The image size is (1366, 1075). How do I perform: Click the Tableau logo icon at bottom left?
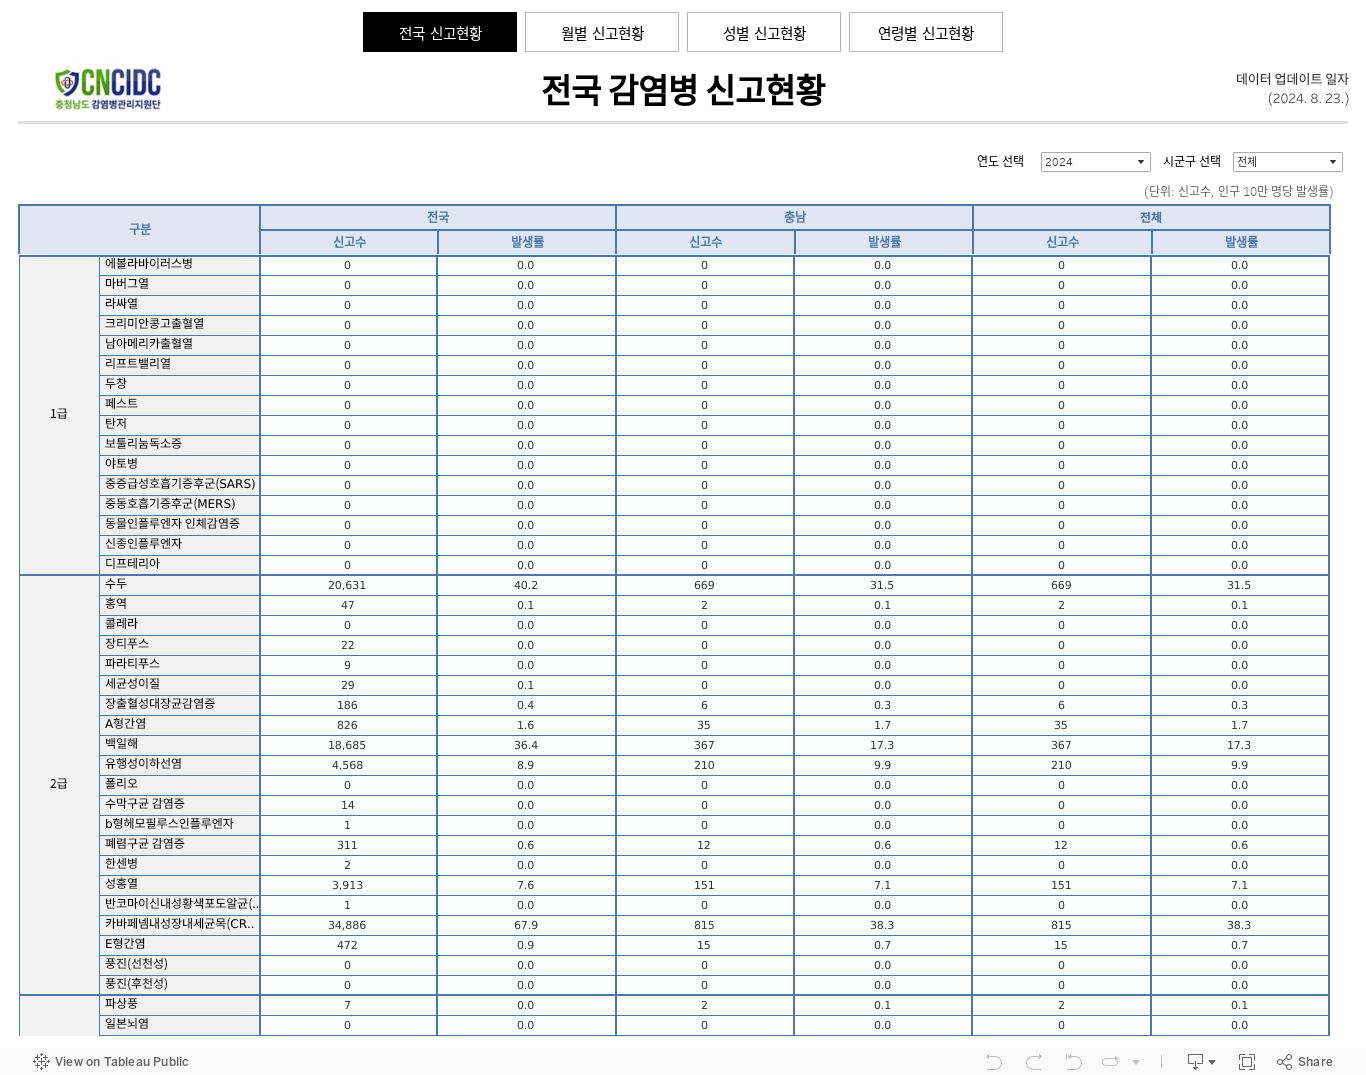41,1062
